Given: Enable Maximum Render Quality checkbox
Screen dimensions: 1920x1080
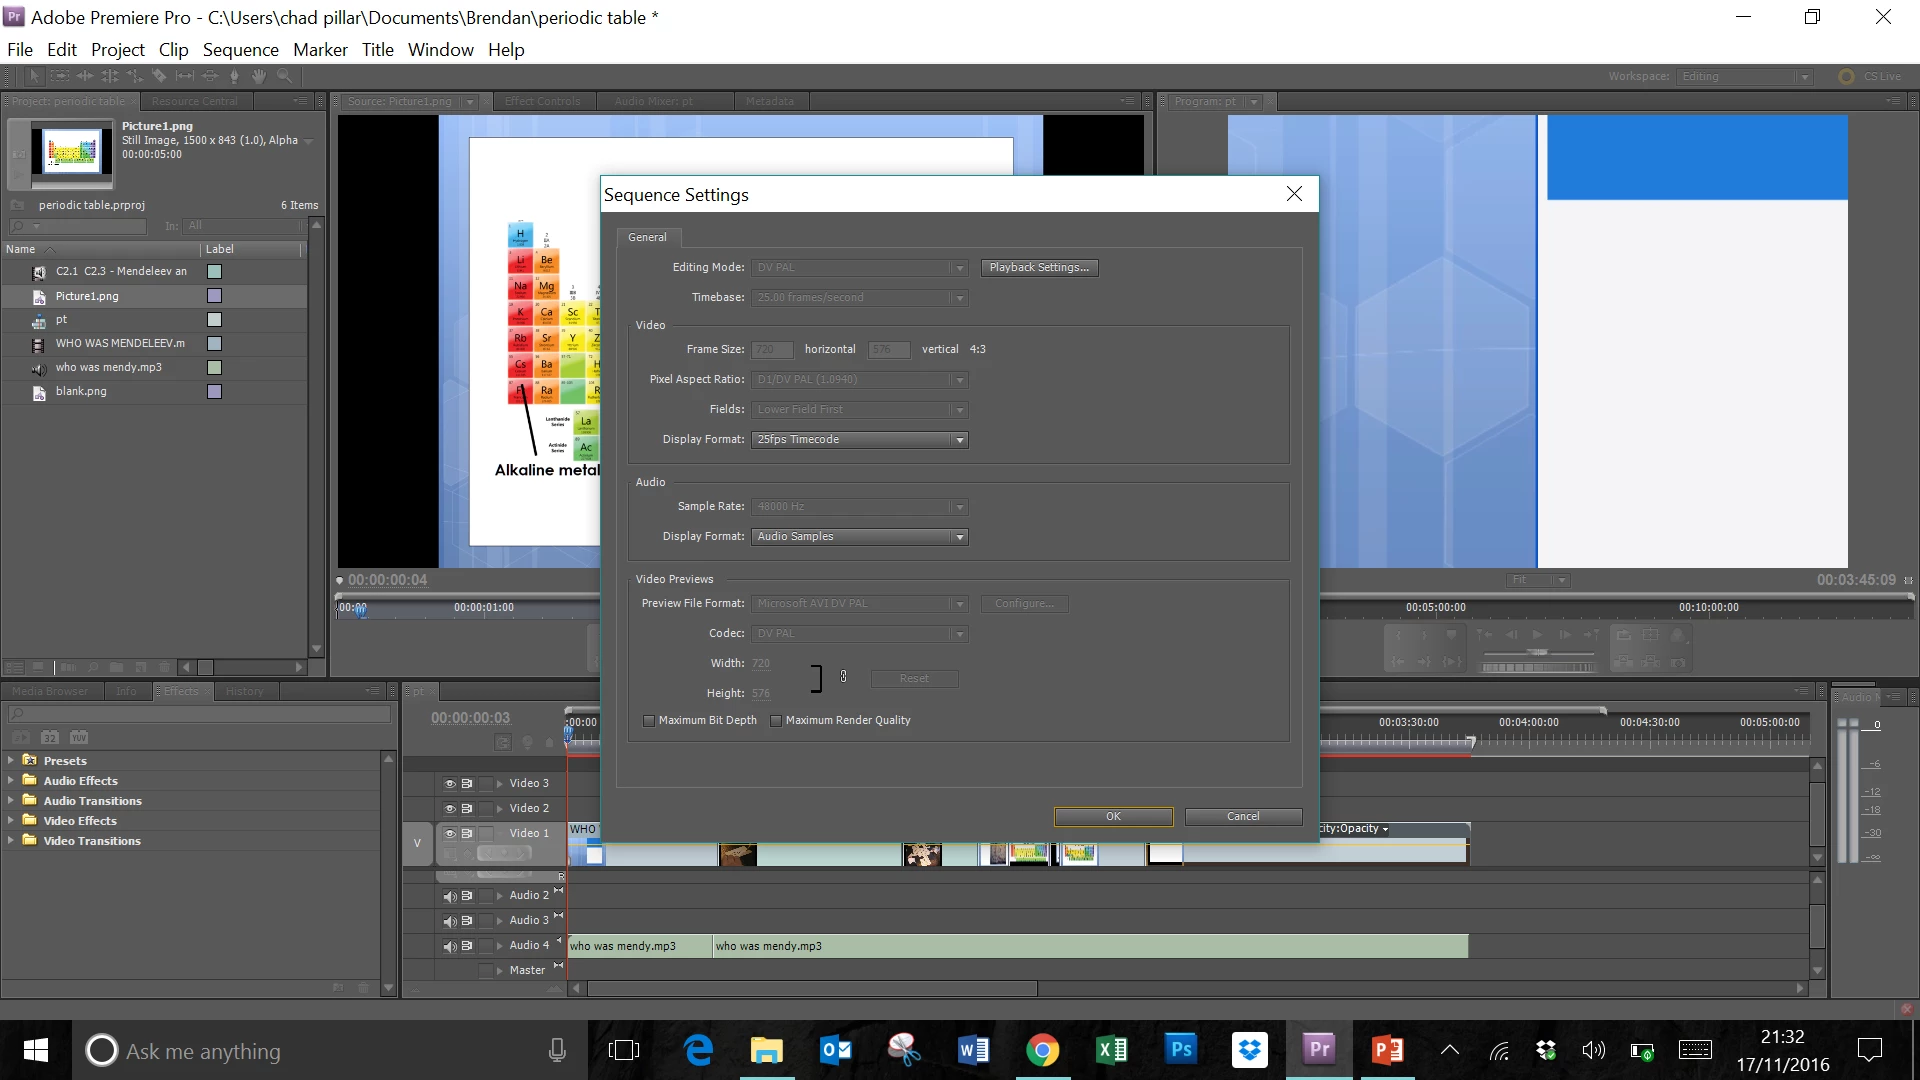Looking at the screenshot, I should 776,720.
